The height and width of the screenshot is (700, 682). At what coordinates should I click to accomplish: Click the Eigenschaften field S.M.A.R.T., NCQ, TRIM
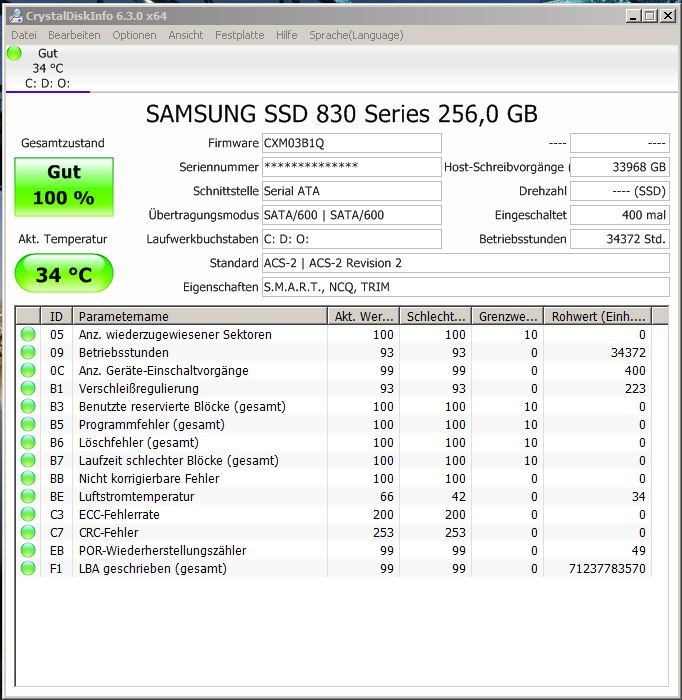tap(466, 287)
